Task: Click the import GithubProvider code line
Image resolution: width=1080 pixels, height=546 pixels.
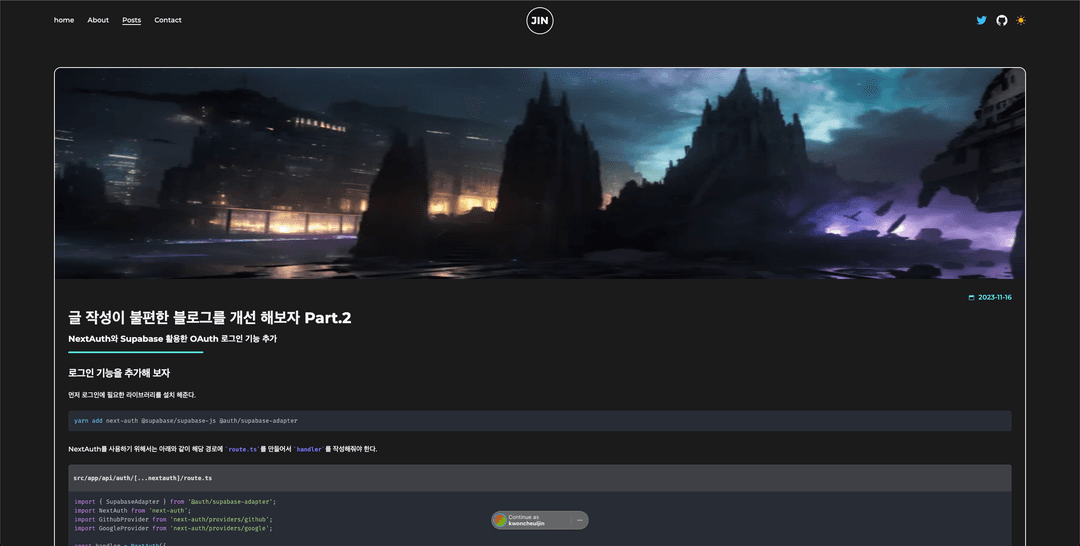Action: 173,520
